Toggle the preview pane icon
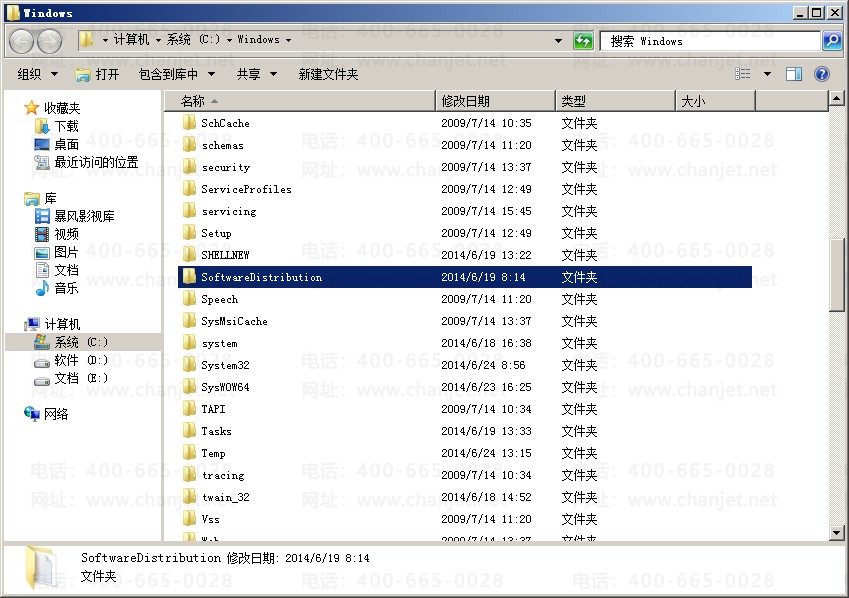Image resolution: width=849 pixels, height=598 pixels. pyautogui.click(x=794, y=74)
